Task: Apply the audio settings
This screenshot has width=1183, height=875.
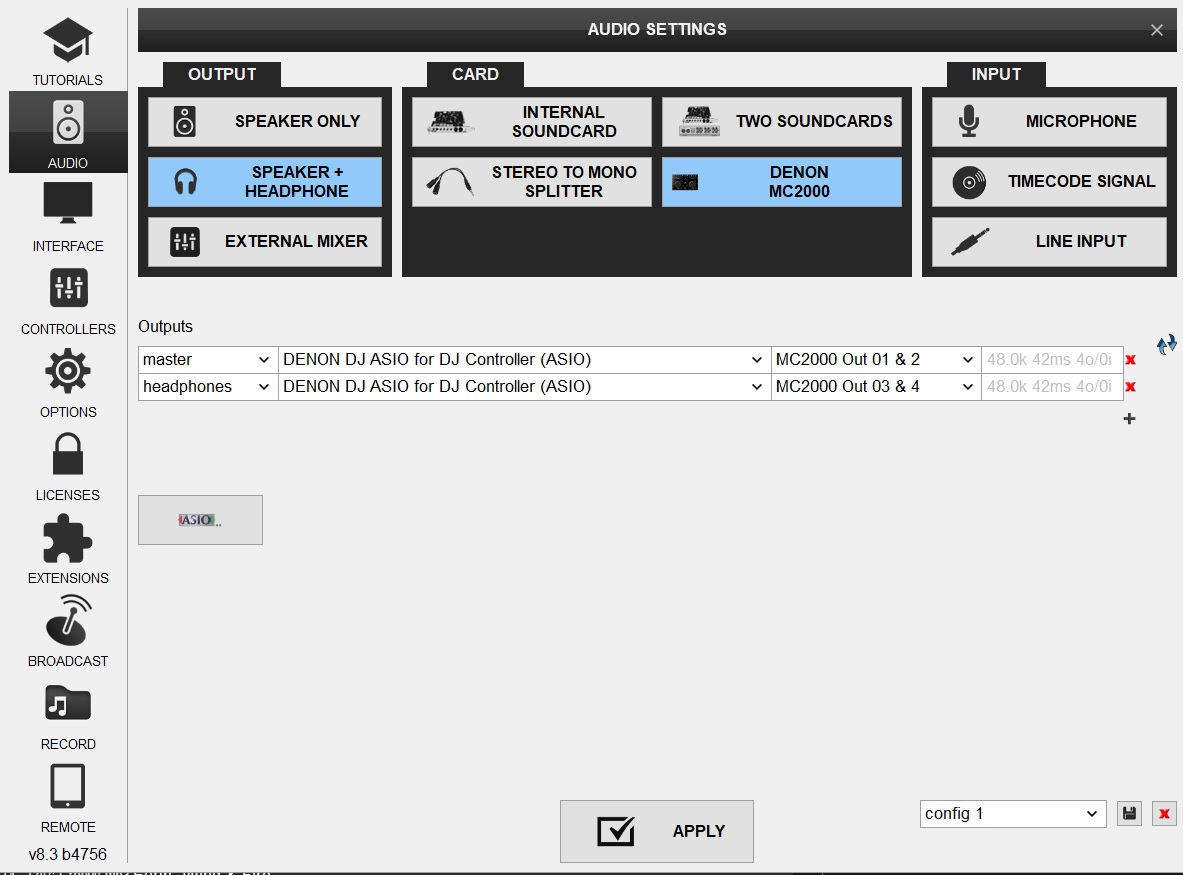Action: [x=656, y=831]
